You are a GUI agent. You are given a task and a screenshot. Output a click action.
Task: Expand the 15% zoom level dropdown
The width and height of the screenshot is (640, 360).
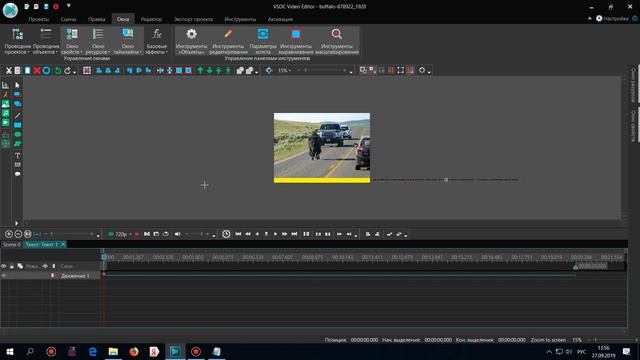[x=289, y=71]
